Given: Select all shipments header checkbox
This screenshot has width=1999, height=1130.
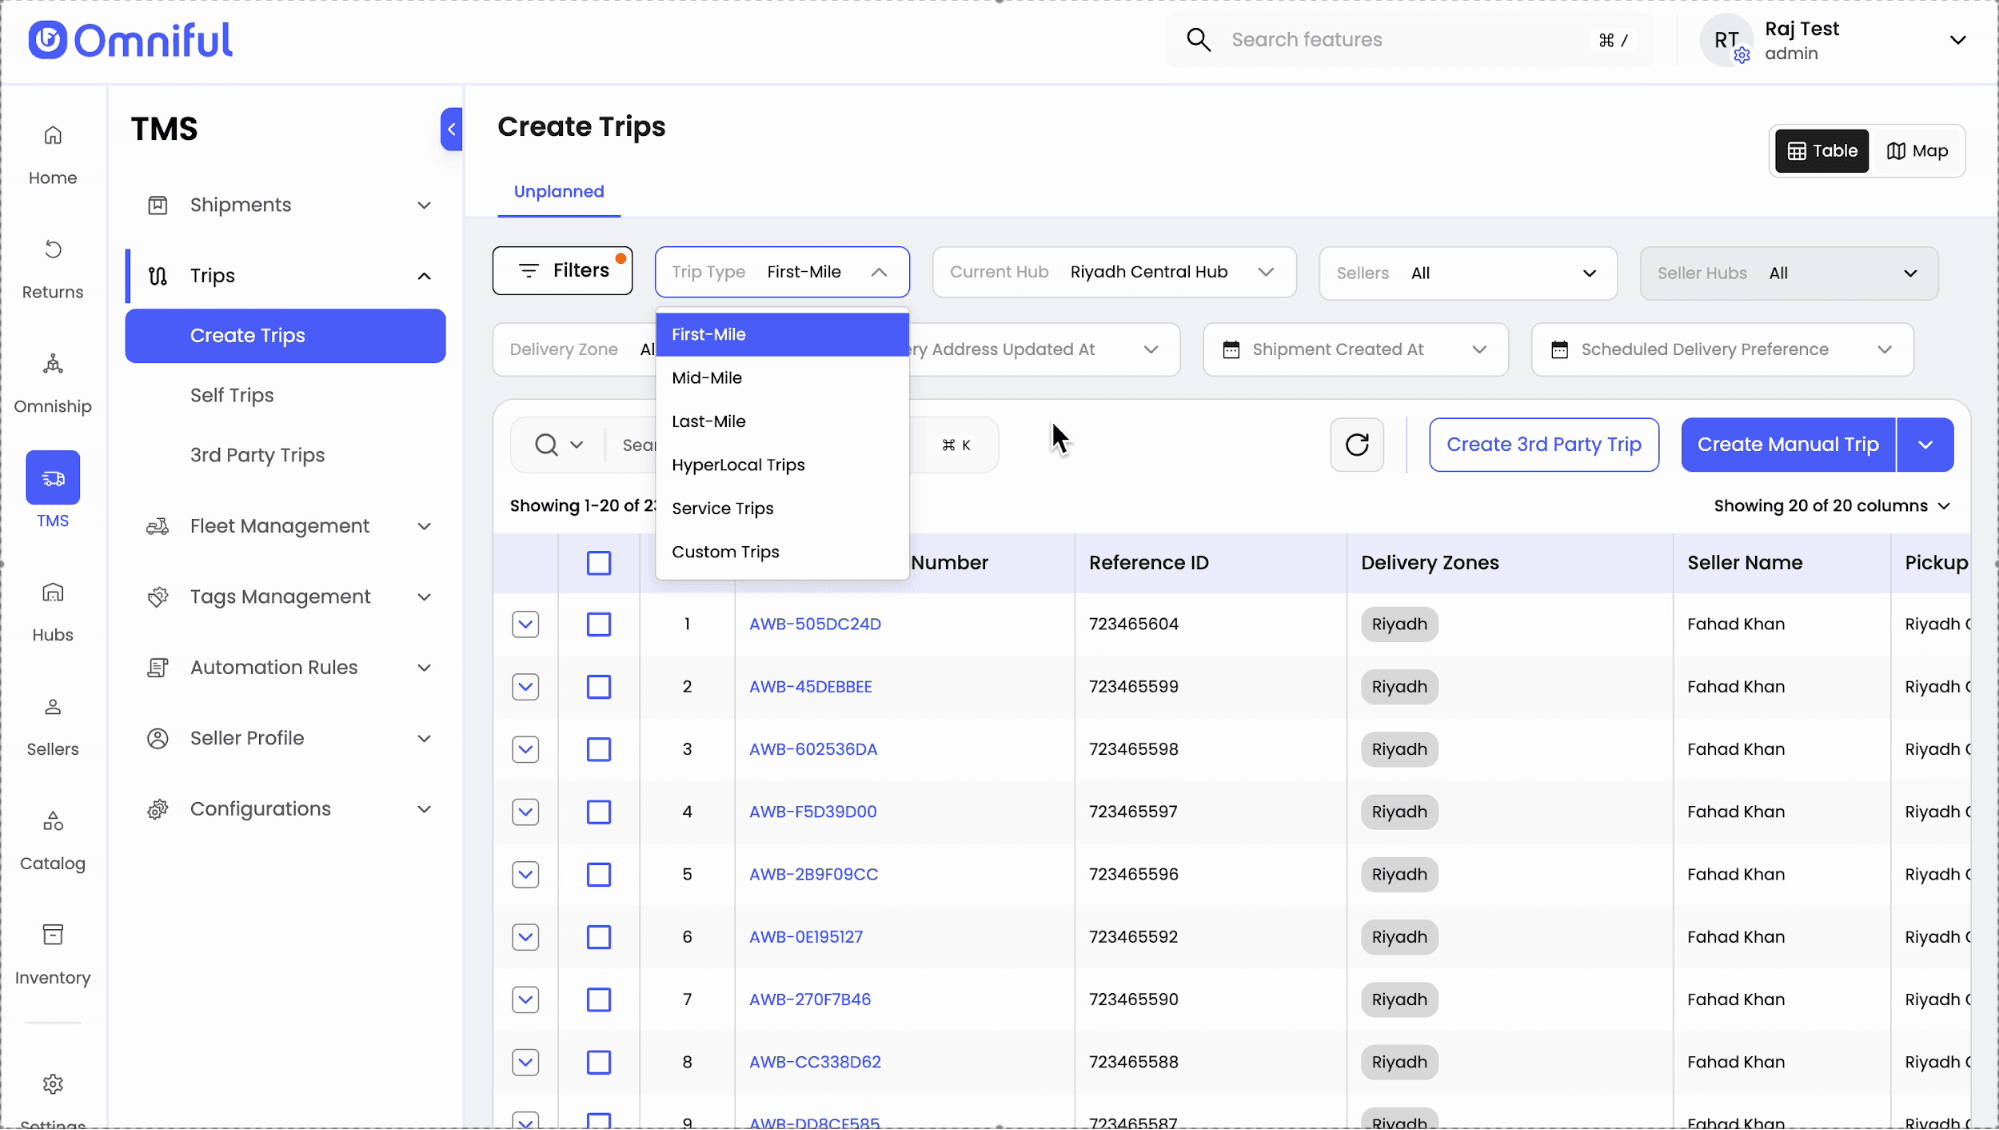Looking at the screenshot, I should coord(599,563).
